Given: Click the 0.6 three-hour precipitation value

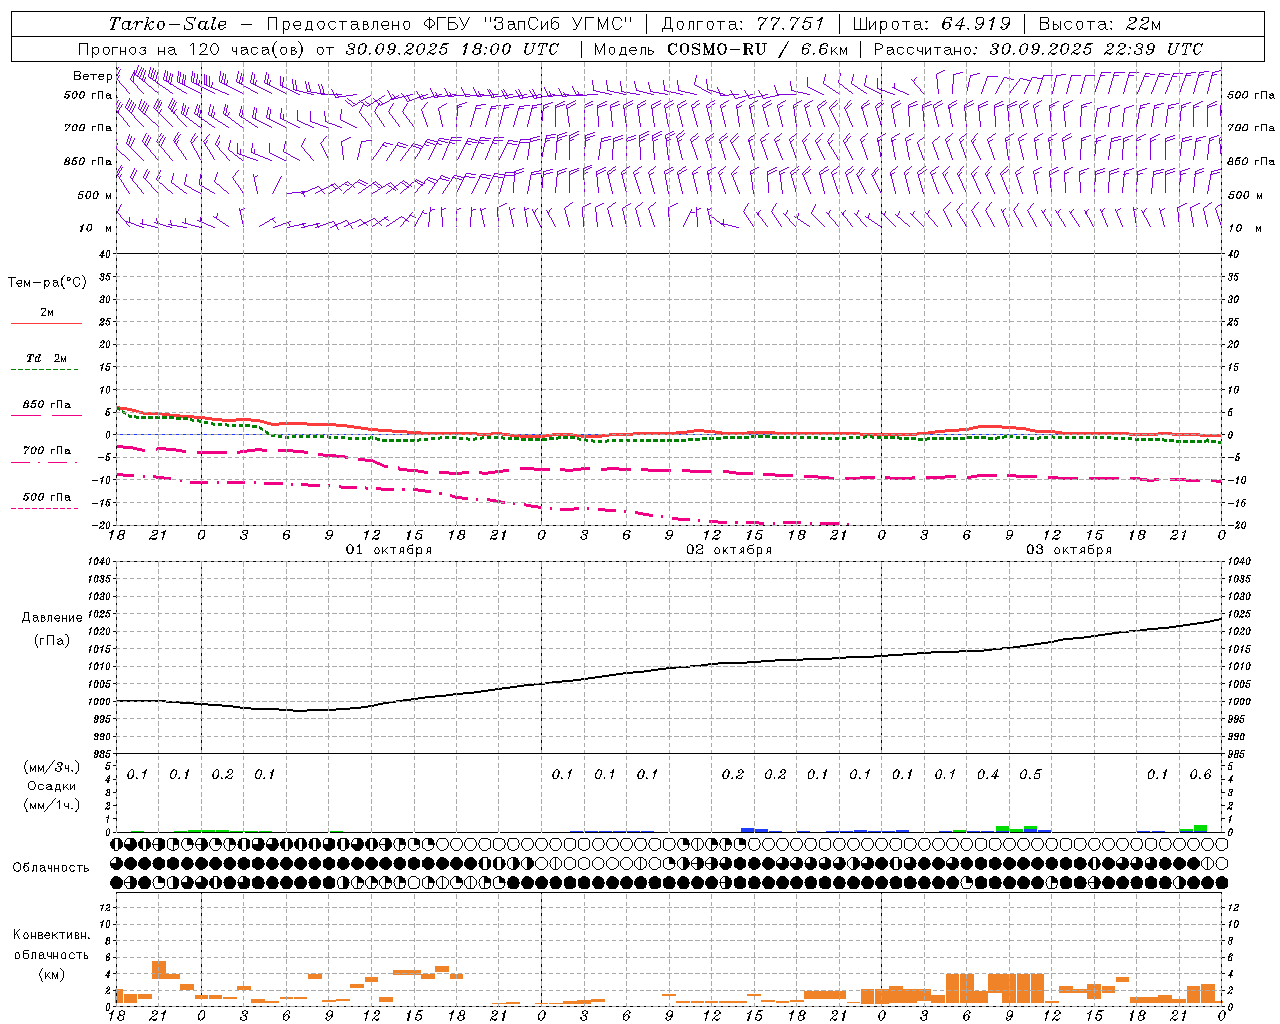Looking at the screenshot, I should tap(1200, 775).
